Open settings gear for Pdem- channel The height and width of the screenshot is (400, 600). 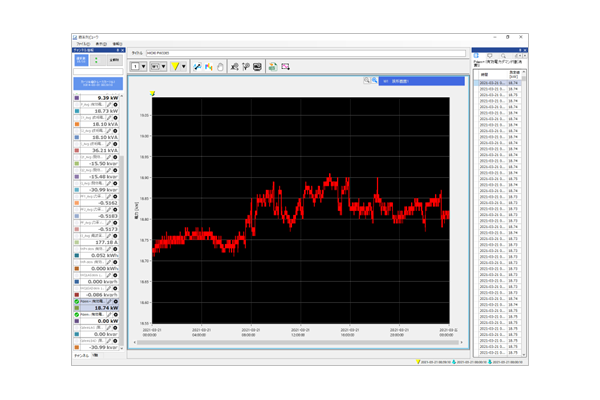[x=115, y=315]
